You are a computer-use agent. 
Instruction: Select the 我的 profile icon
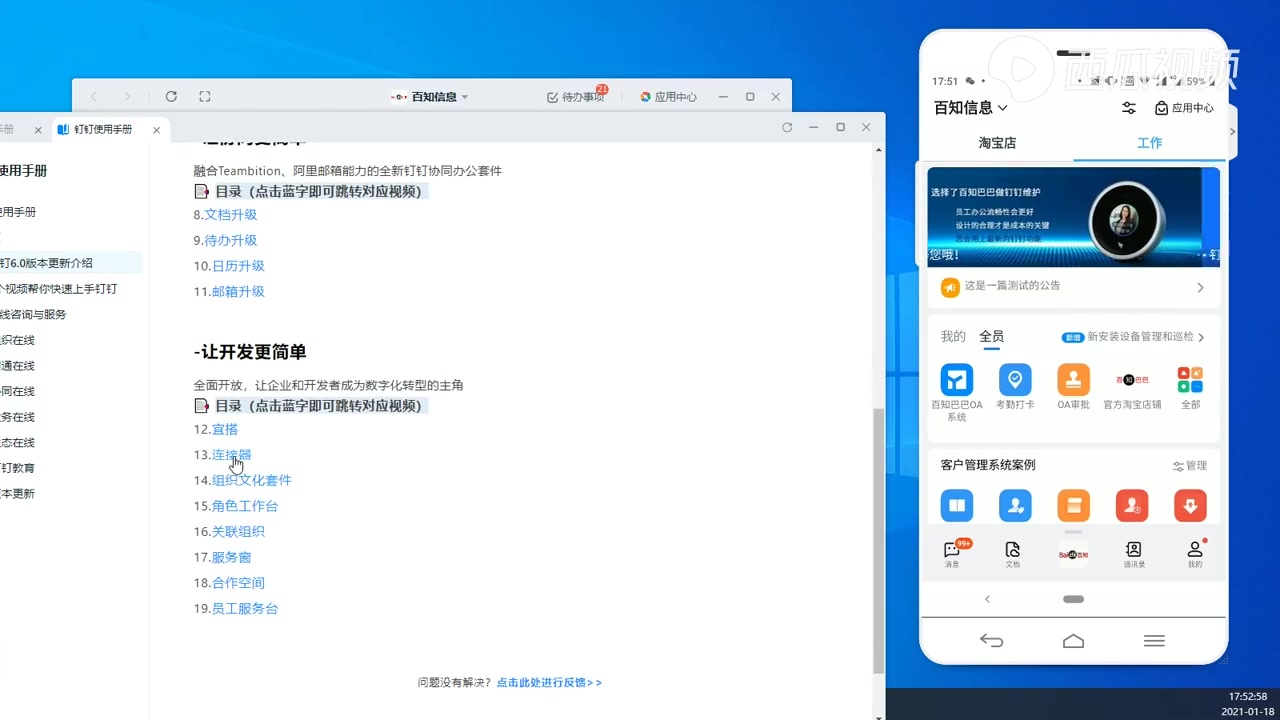(x=1194, y=551)
